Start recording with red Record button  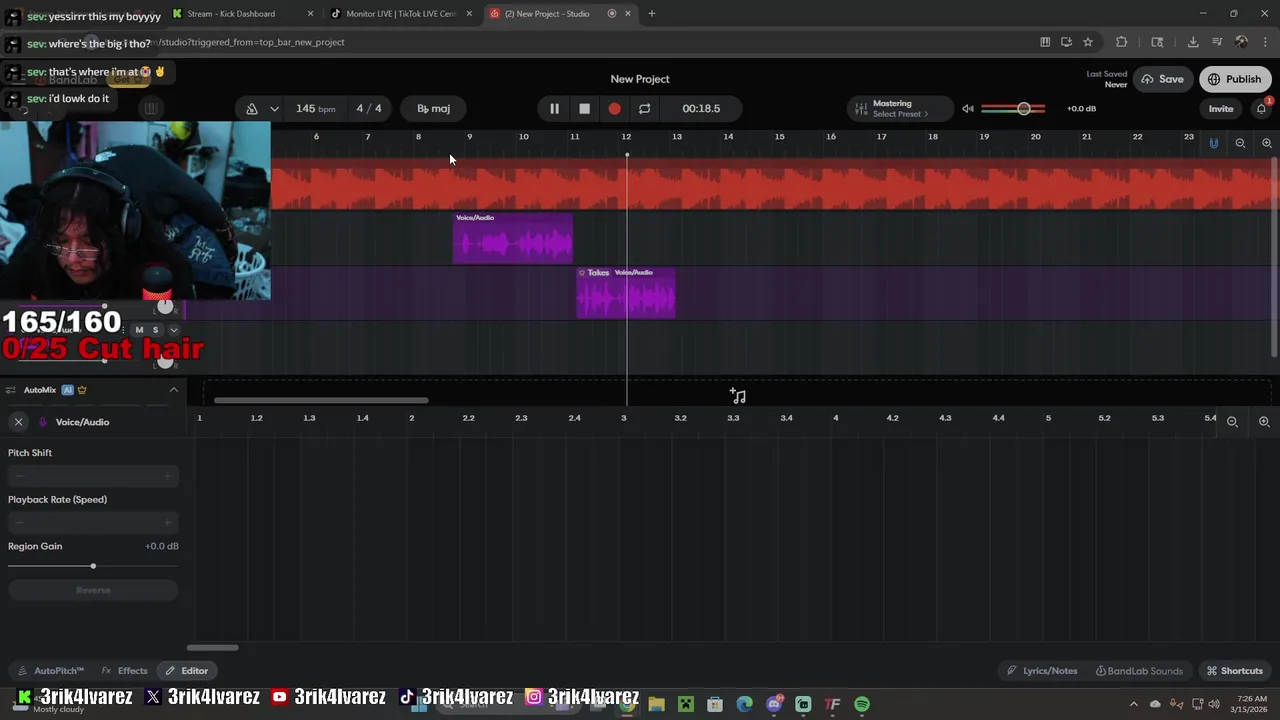(x=614, y=108)
